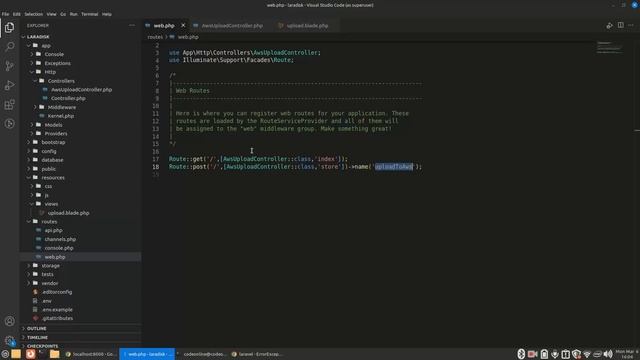
Task: Open the Go menu
Action: click(x=63, y=14)
